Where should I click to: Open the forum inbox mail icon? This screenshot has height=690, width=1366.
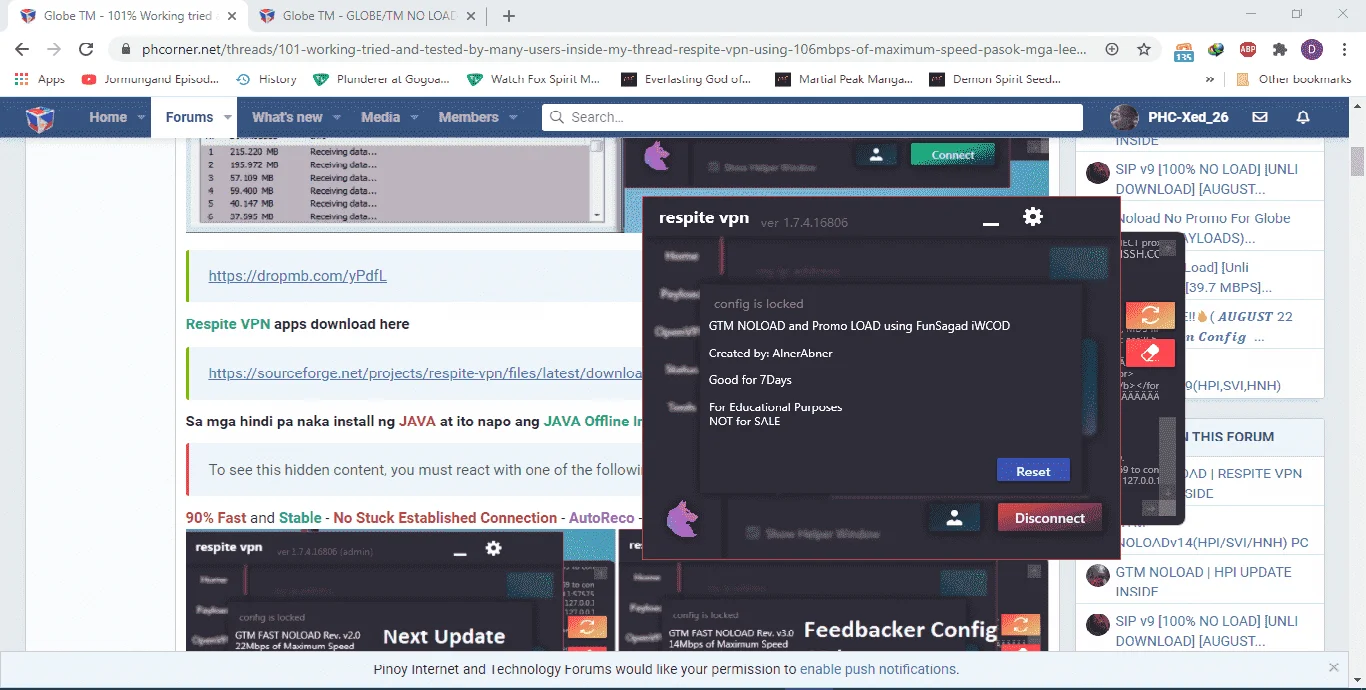point(1260,117)
